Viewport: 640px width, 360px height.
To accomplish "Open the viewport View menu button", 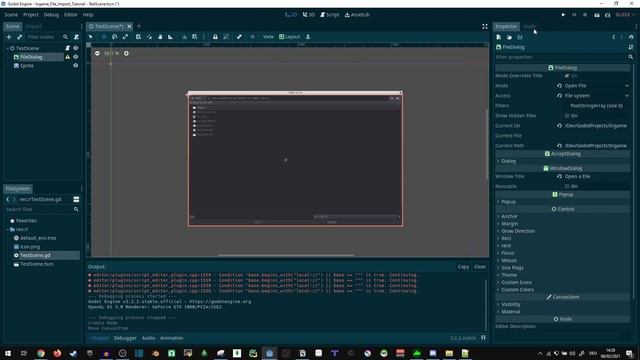I will 268,37.
